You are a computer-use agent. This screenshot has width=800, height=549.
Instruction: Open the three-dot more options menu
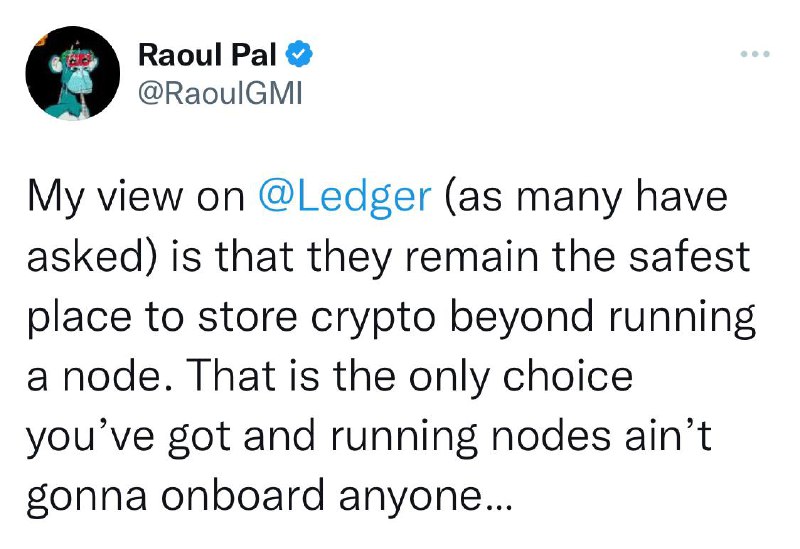(x=755, y=53)
